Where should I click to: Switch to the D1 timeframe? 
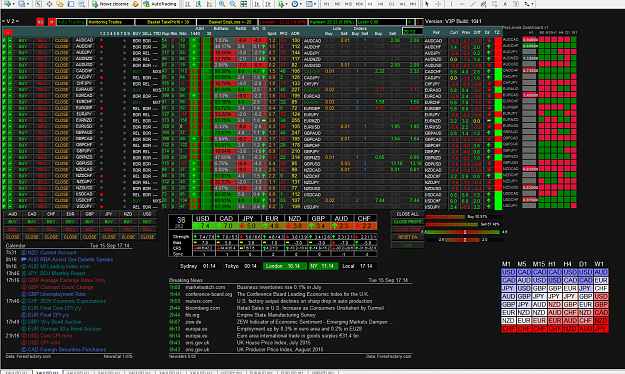391,4
